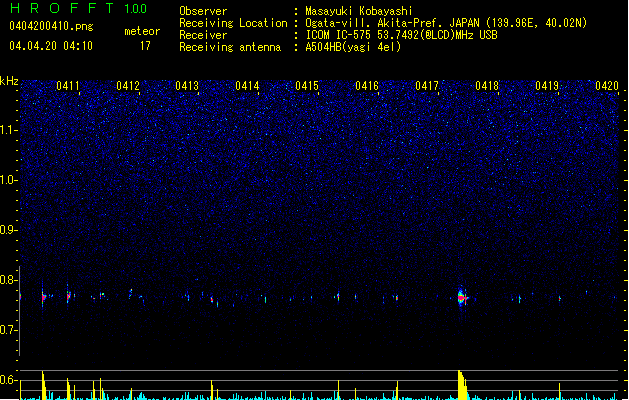Click the red meteor echo just after 0410
Image resolution: width=629 pixels, height=400 pixels.
[43, 297]
